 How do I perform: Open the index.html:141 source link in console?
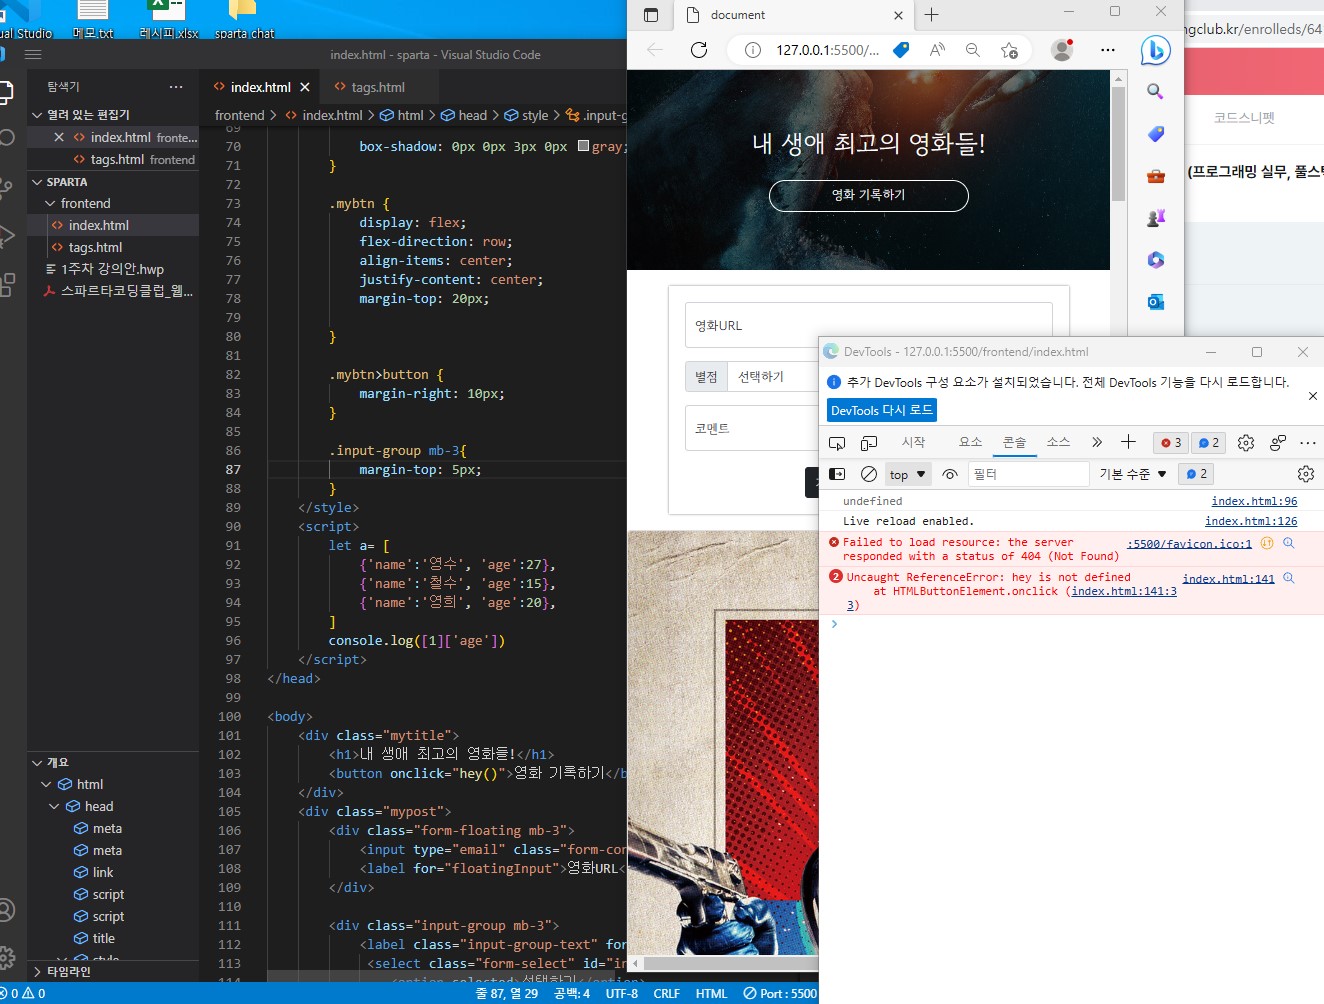click(x=1228, y=579)
